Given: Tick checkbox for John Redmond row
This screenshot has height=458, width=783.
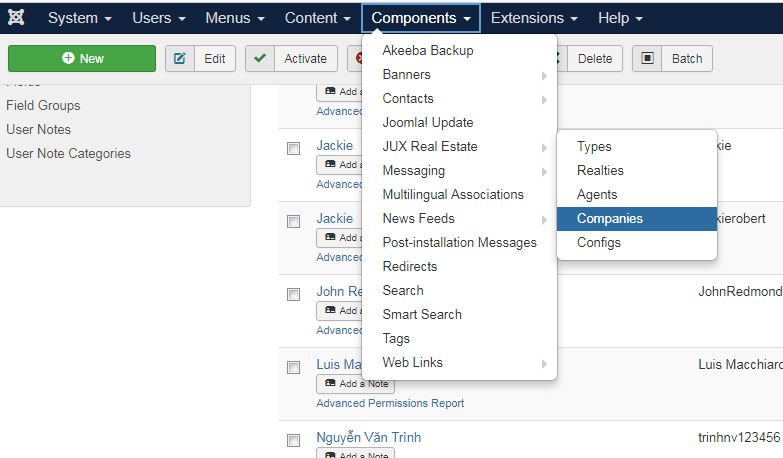Looking at the screenshot, I should [x=294, y=294].
